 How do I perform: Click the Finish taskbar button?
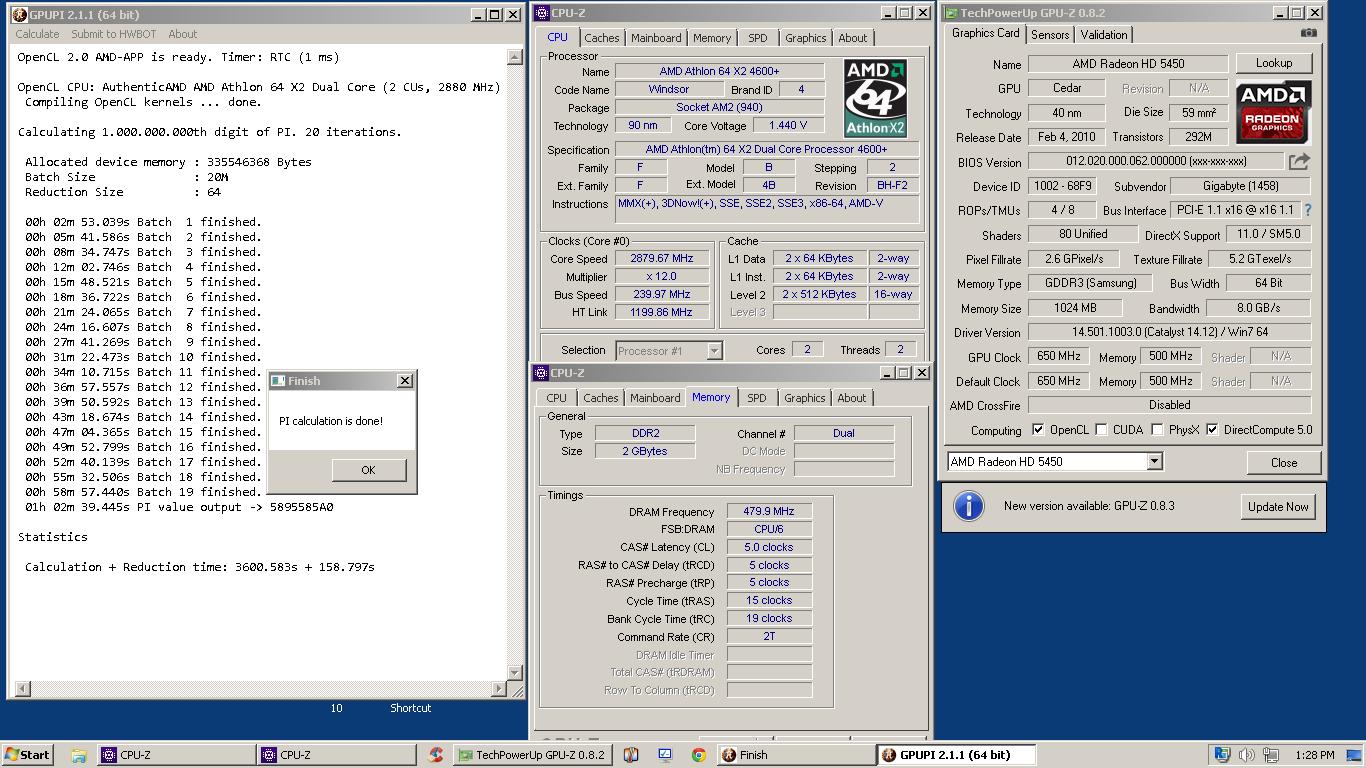click(x=795, y=755)
